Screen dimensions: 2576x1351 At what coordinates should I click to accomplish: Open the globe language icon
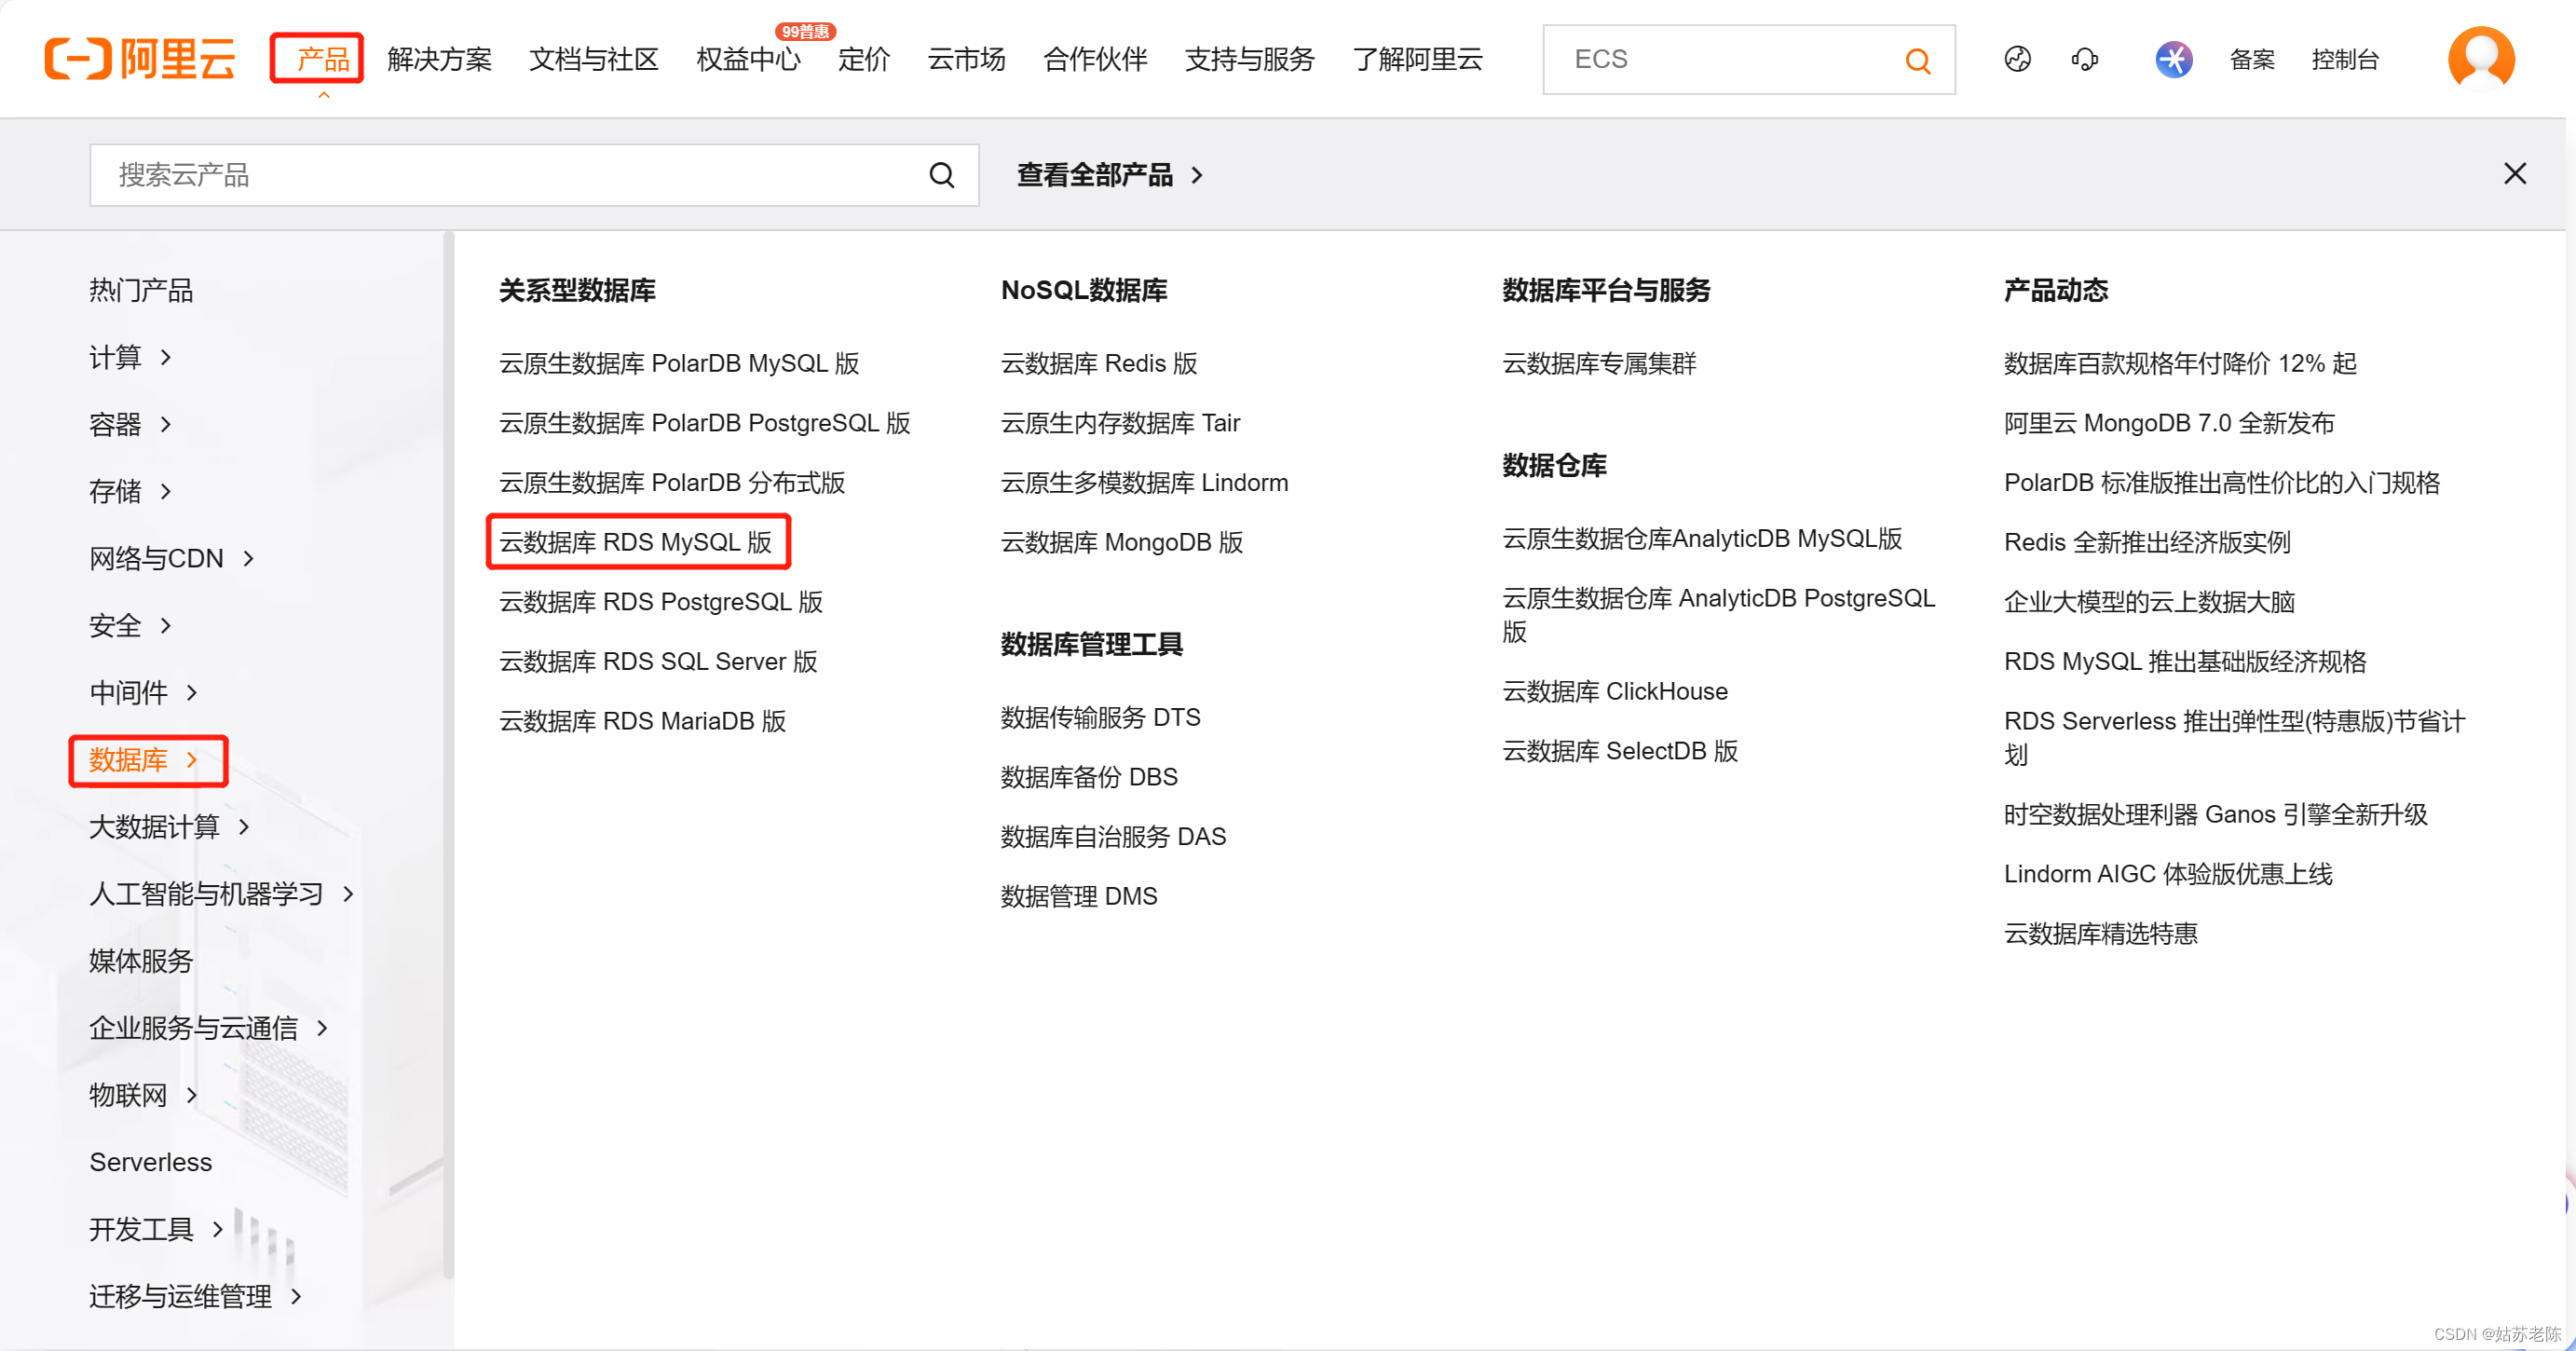click(2017, 59)
